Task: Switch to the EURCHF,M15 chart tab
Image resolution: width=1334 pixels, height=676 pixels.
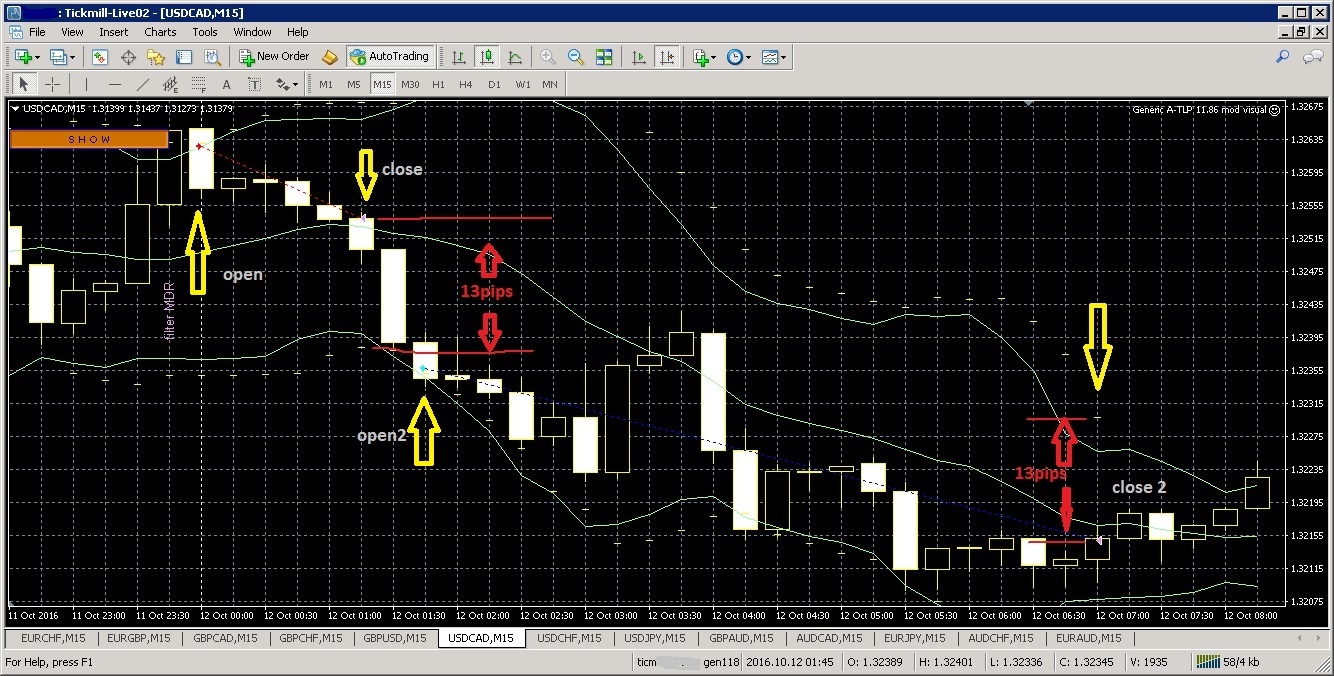Action: coord(53,638)
